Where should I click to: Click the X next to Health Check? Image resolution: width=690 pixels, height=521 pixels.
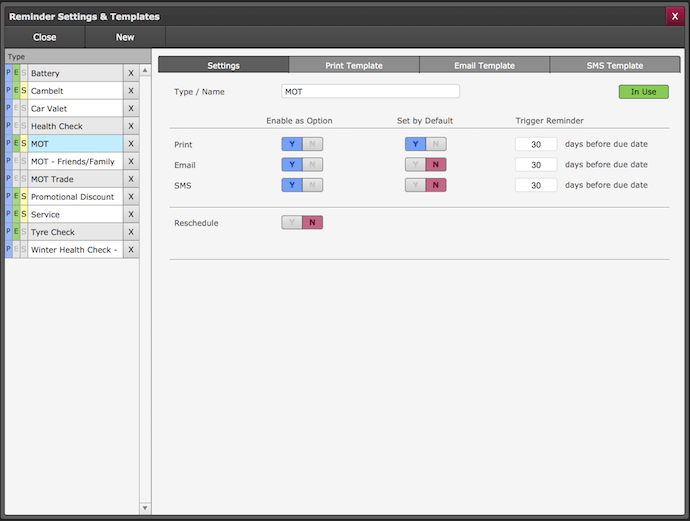(131, 126)
